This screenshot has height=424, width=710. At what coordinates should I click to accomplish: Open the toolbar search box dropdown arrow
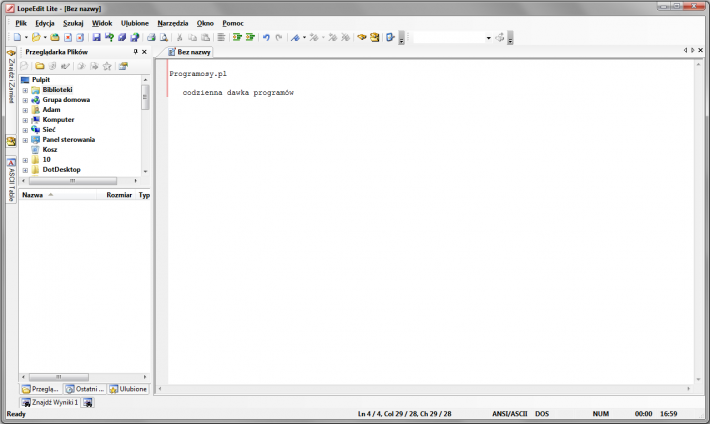click(489, 38)
